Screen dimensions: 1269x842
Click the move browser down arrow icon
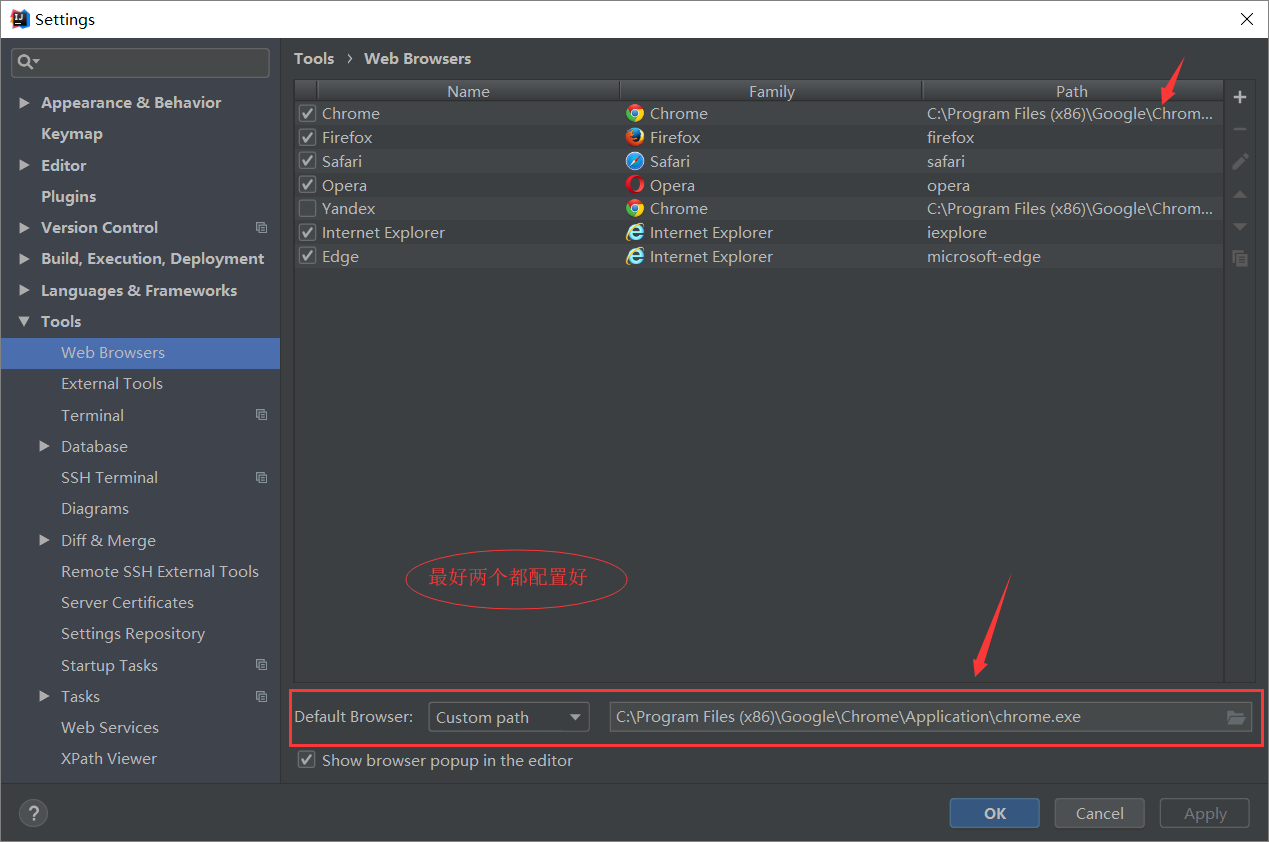pos(1240,226)
